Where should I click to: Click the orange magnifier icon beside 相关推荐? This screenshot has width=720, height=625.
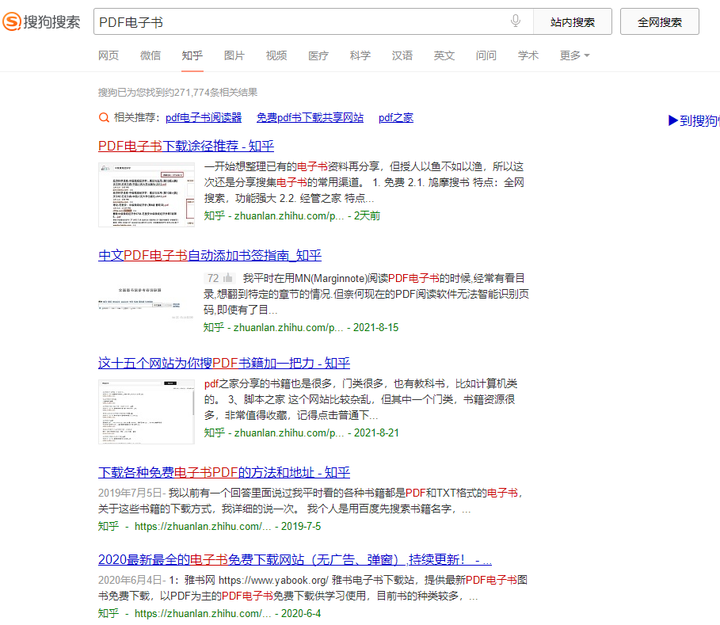104,118
